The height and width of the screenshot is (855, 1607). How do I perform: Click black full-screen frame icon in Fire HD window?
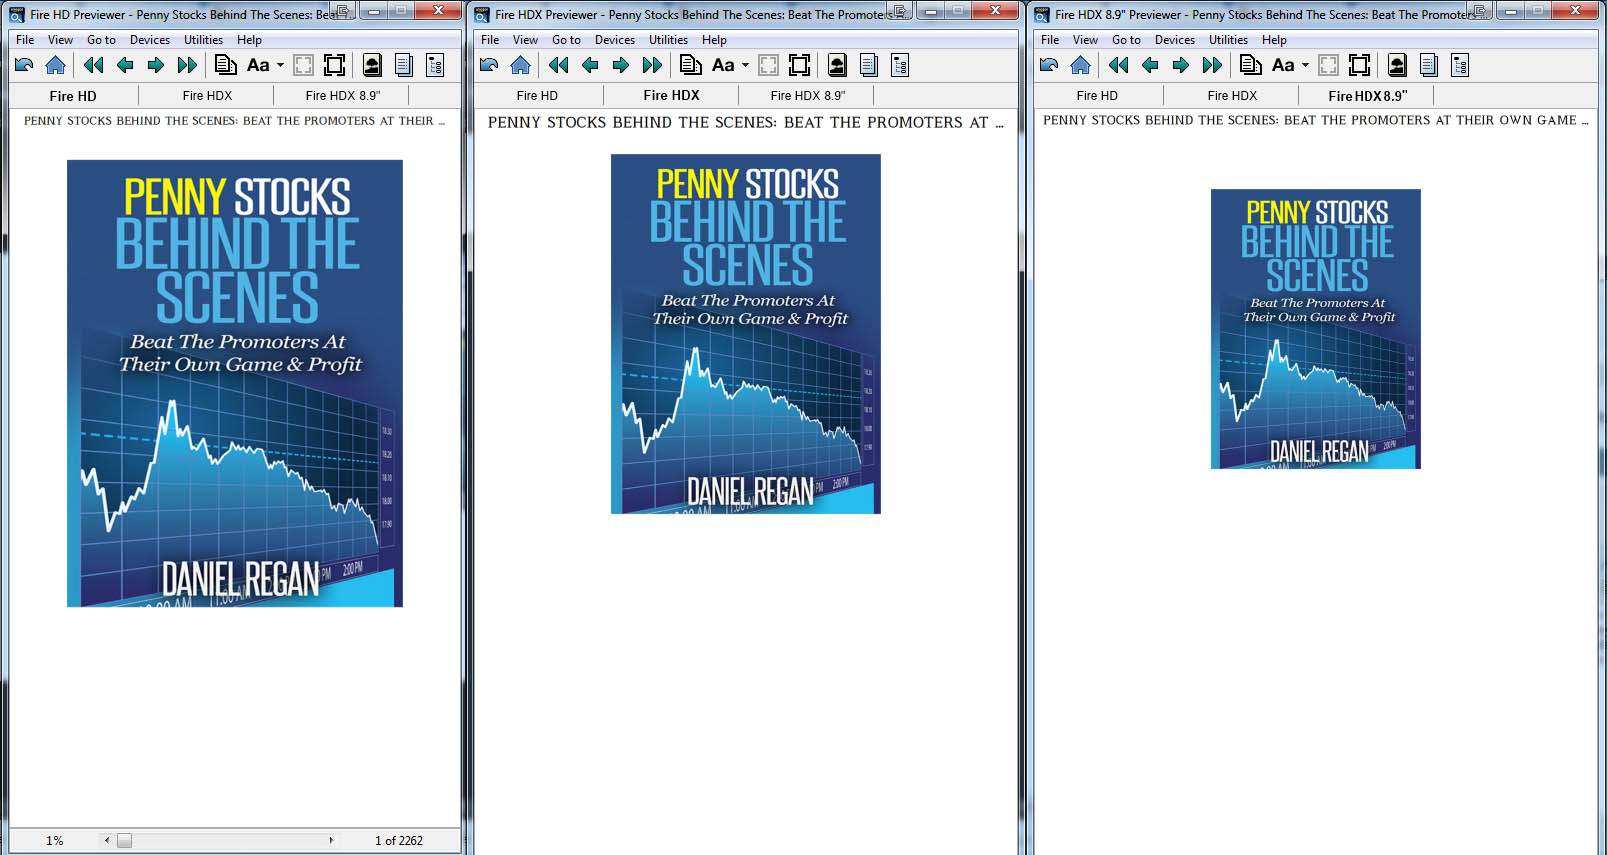(x=335, y=65)
